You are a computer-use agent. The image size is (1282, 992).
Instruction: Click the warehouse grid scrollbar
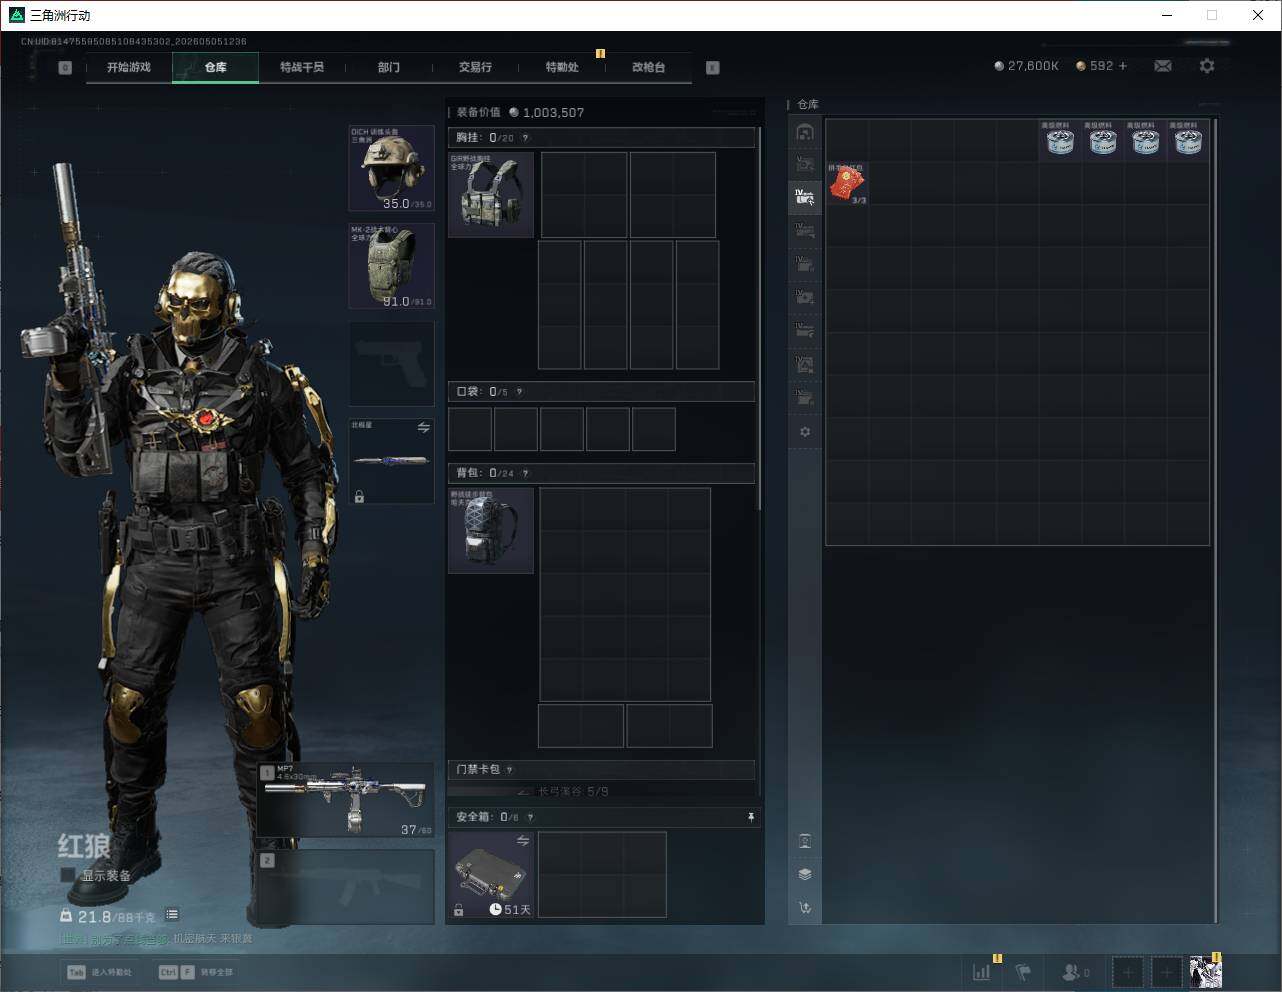coord(1216,520)
